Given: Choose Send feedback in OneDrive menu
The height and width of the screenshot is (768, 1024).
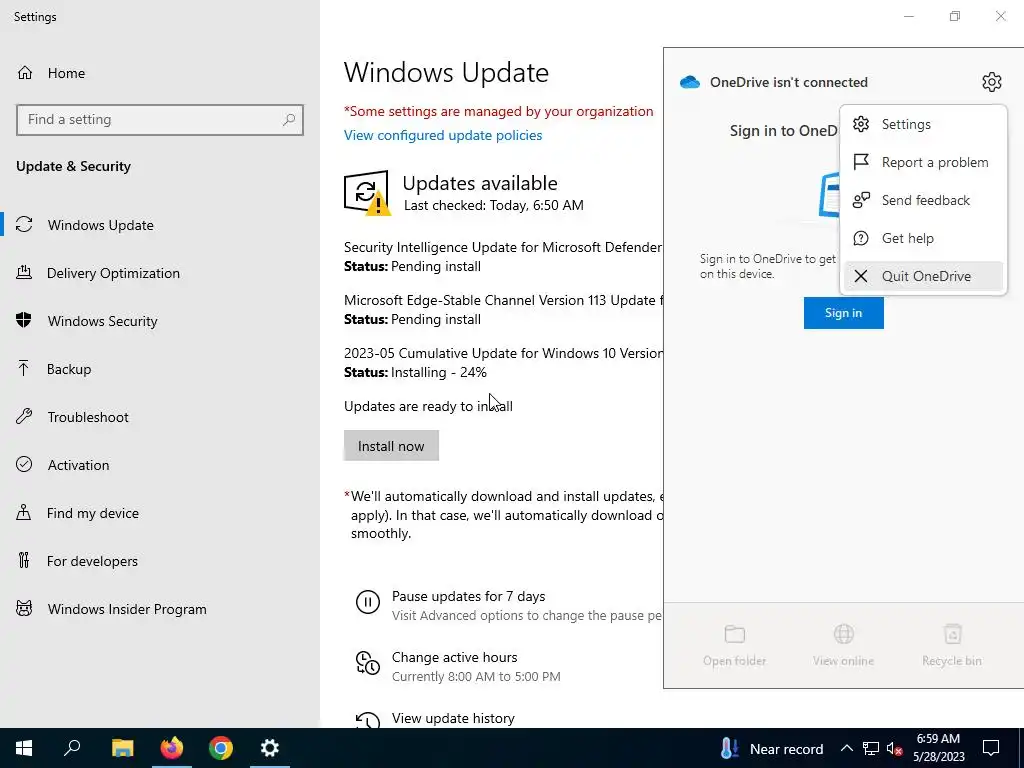Looking at the screenshot, I should (923, 200).
